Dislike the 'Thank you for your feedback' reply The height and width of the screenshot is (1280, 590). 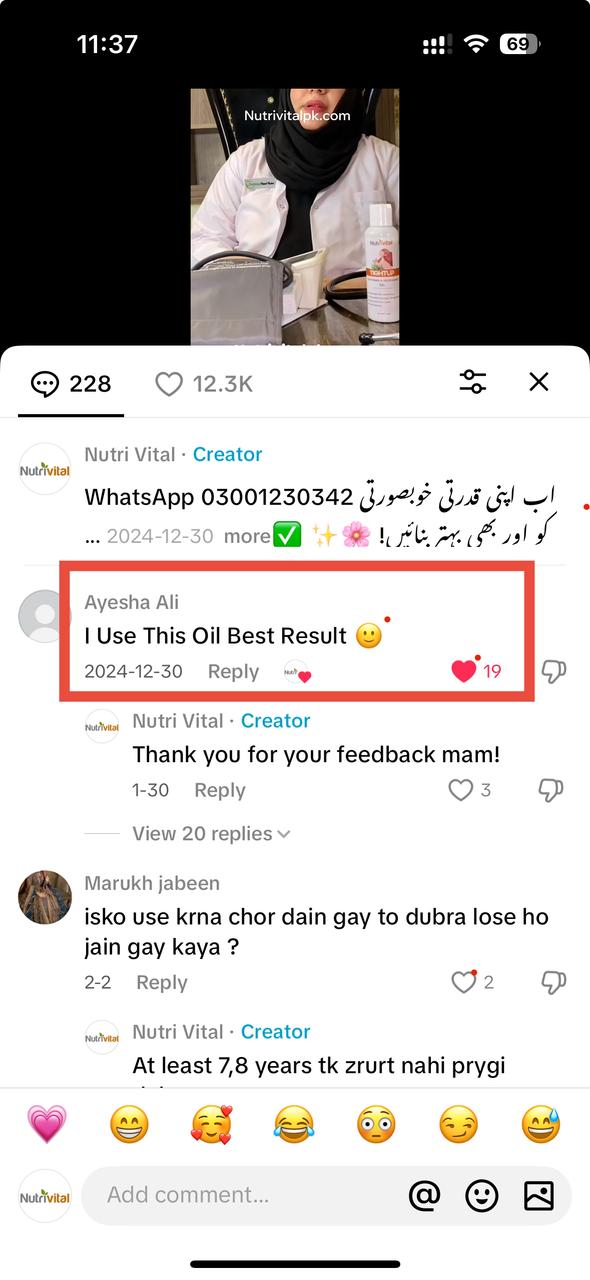551,790
